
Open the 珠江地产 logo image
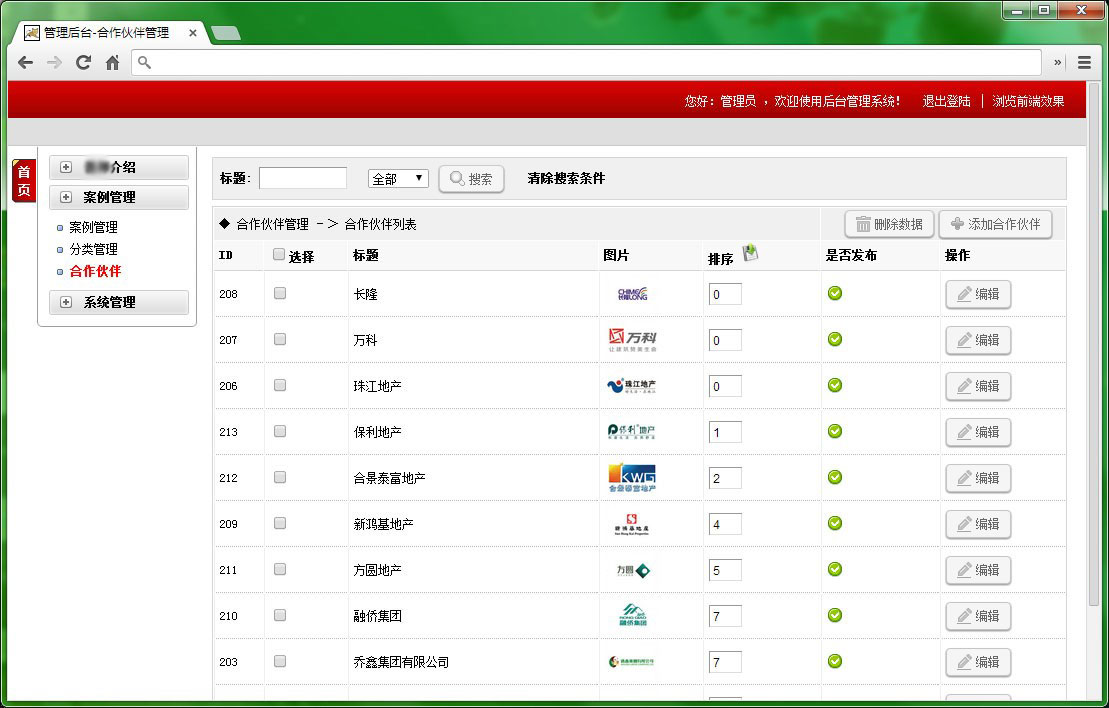point(632,385)
